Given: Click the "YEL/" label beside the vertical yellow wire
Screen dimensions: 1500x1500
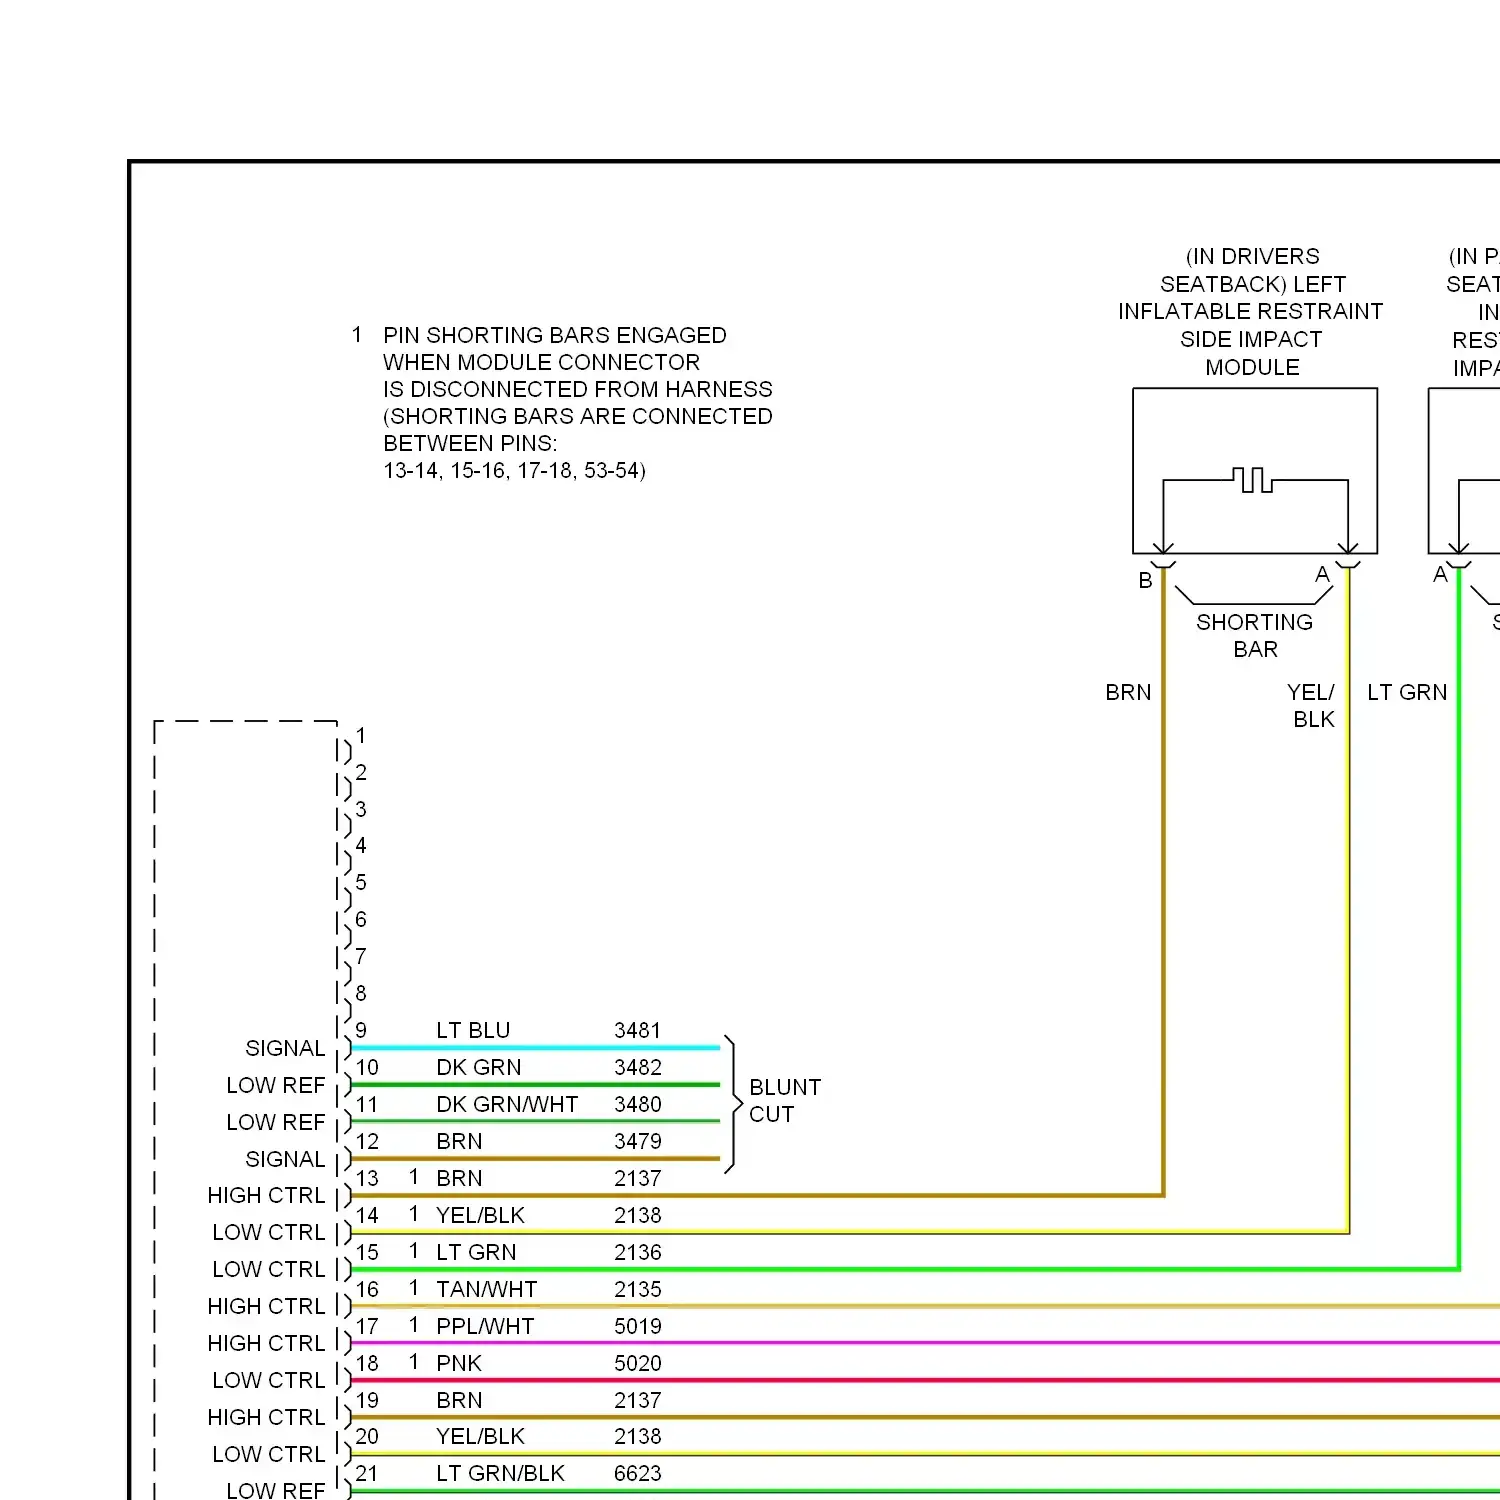Looking at the screenshot, I should pos(1310,692).
